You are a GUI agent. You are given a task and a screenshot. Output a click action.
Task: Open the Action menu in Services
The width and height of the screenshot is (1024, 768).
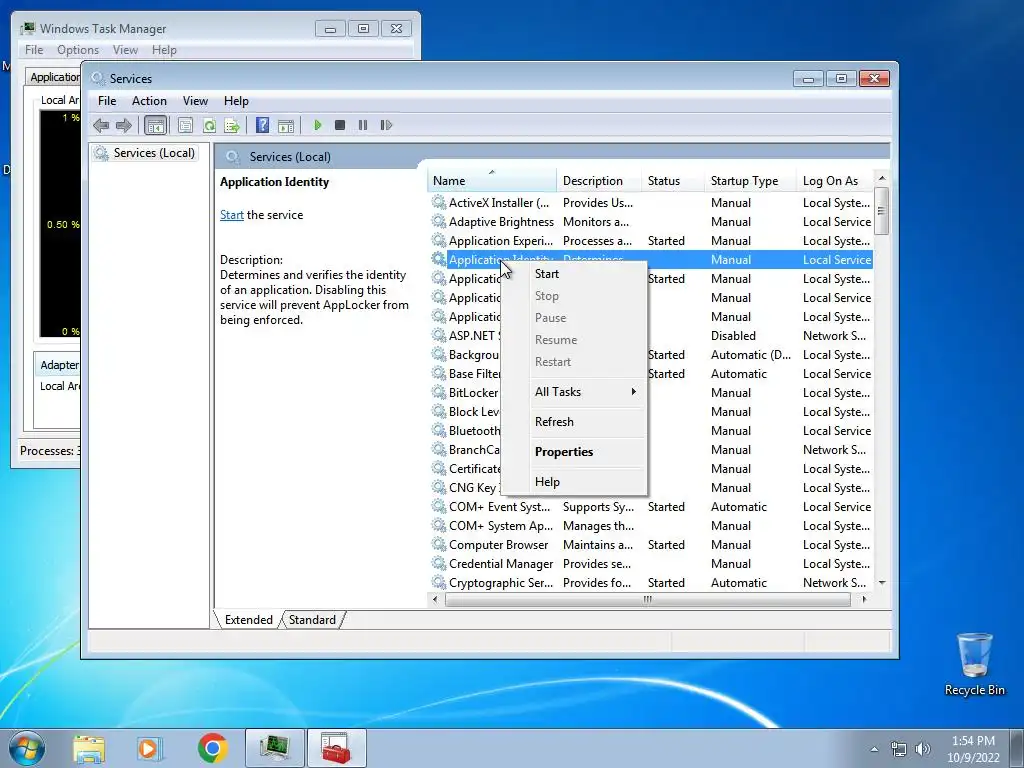pyautogui.click(x=149, y=101)
